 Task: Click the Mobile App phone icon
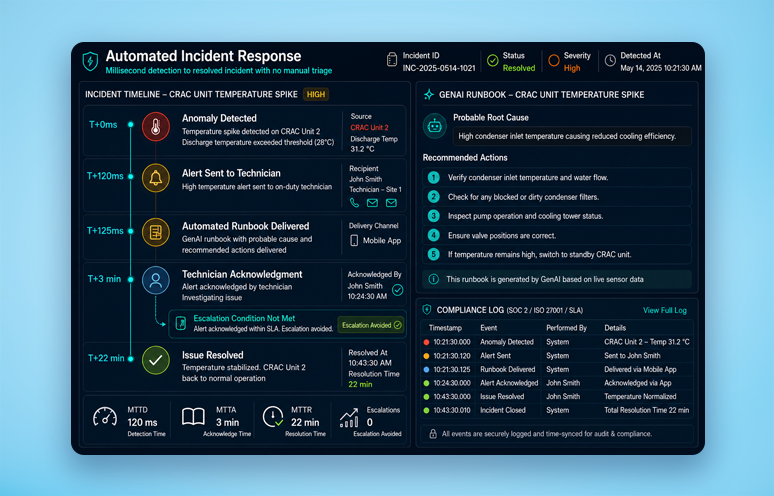click(x=354, y=240)
